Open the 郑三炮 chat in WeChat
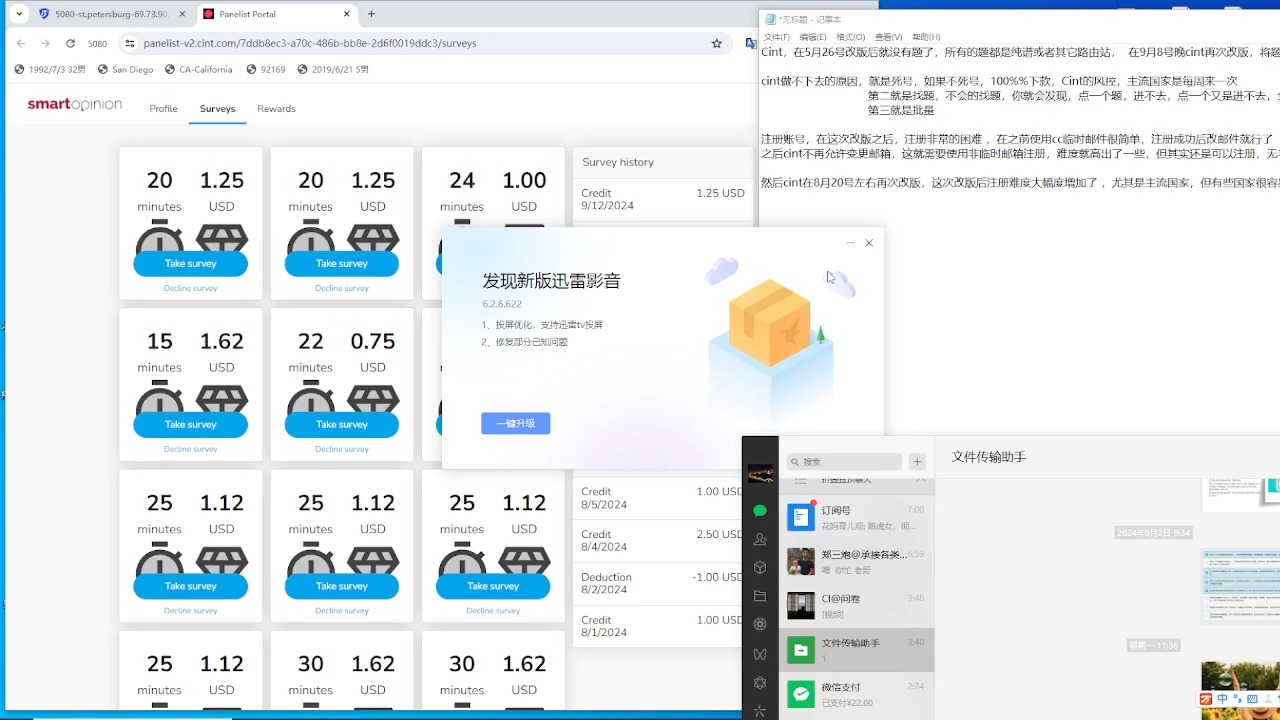The height and width of the screenshot is (720, 1280). (x=856, y=561)
